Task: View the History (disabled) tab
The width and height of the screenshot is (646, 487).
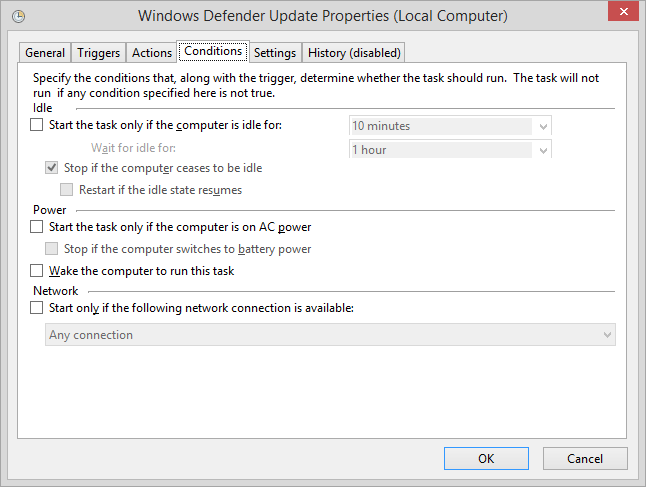Action: [354, 53]
